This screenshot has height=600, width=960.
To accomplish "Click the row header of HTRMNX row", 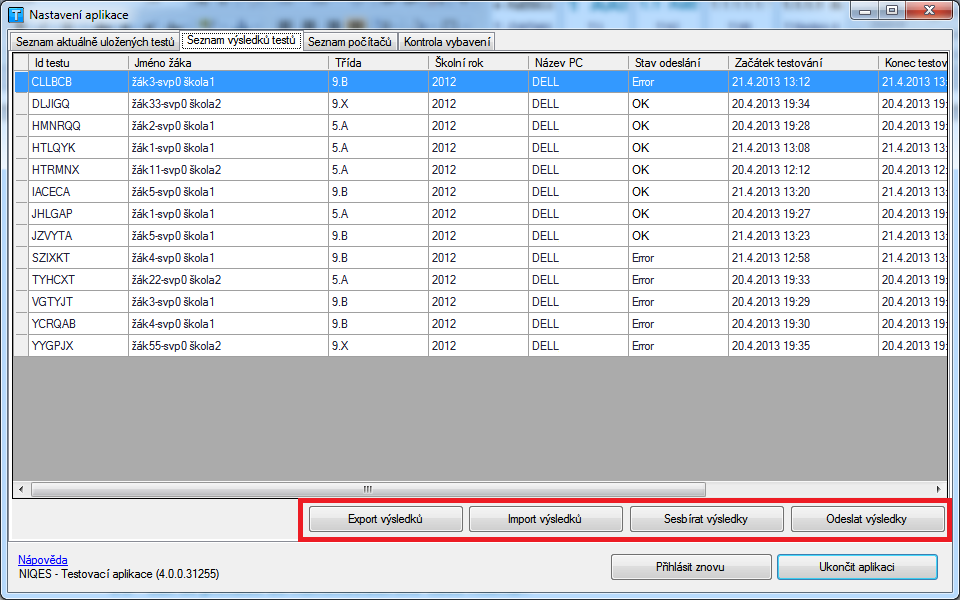I will pyautogui.click(x=21, y=170).
